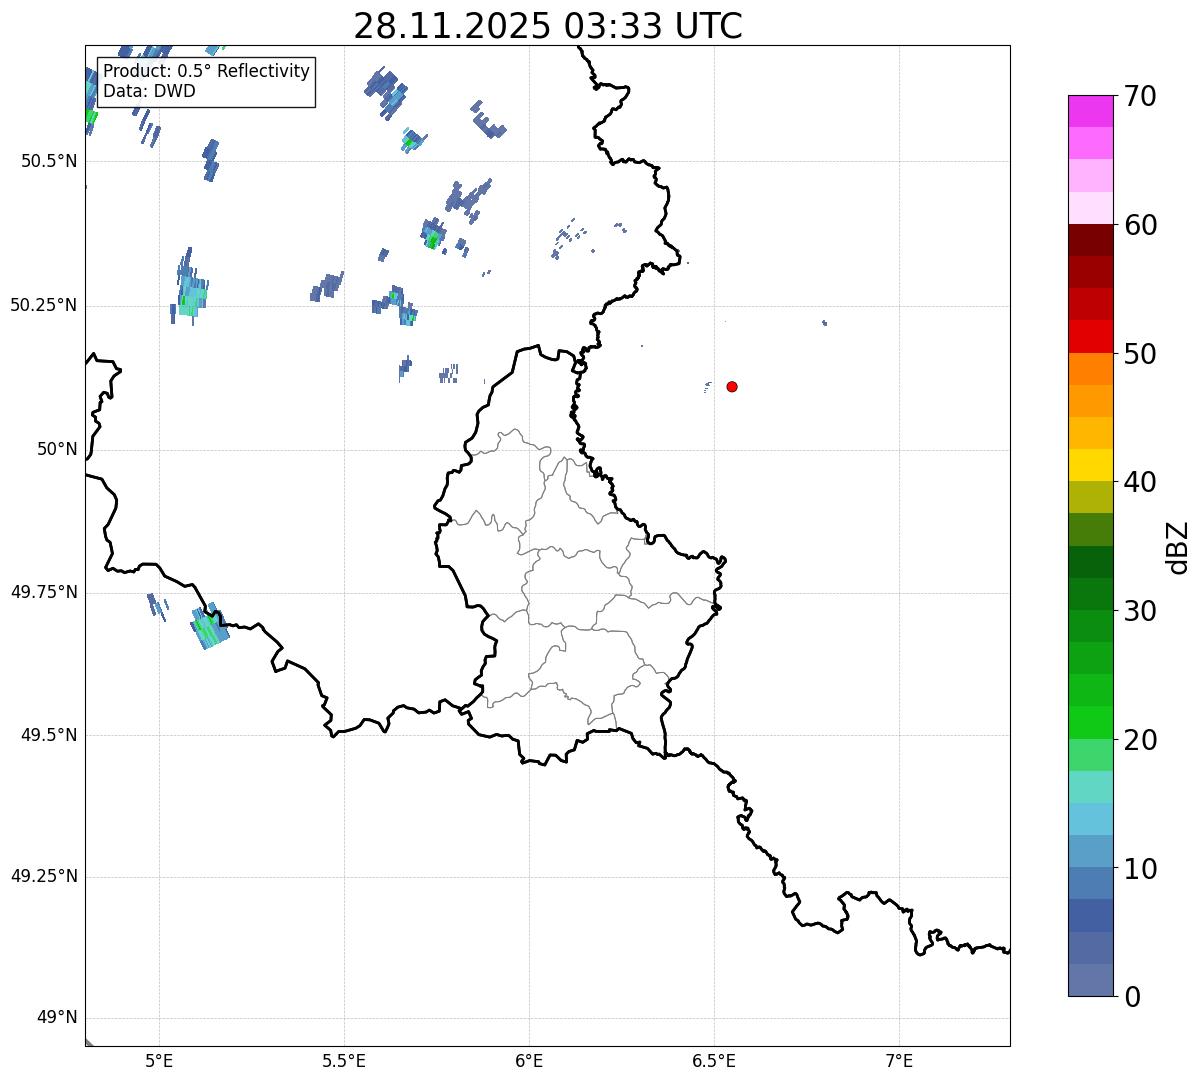Click the dBZ colorbar axis label
The width and height of the screenshot is (1202, 1081).
point(1178,546)
